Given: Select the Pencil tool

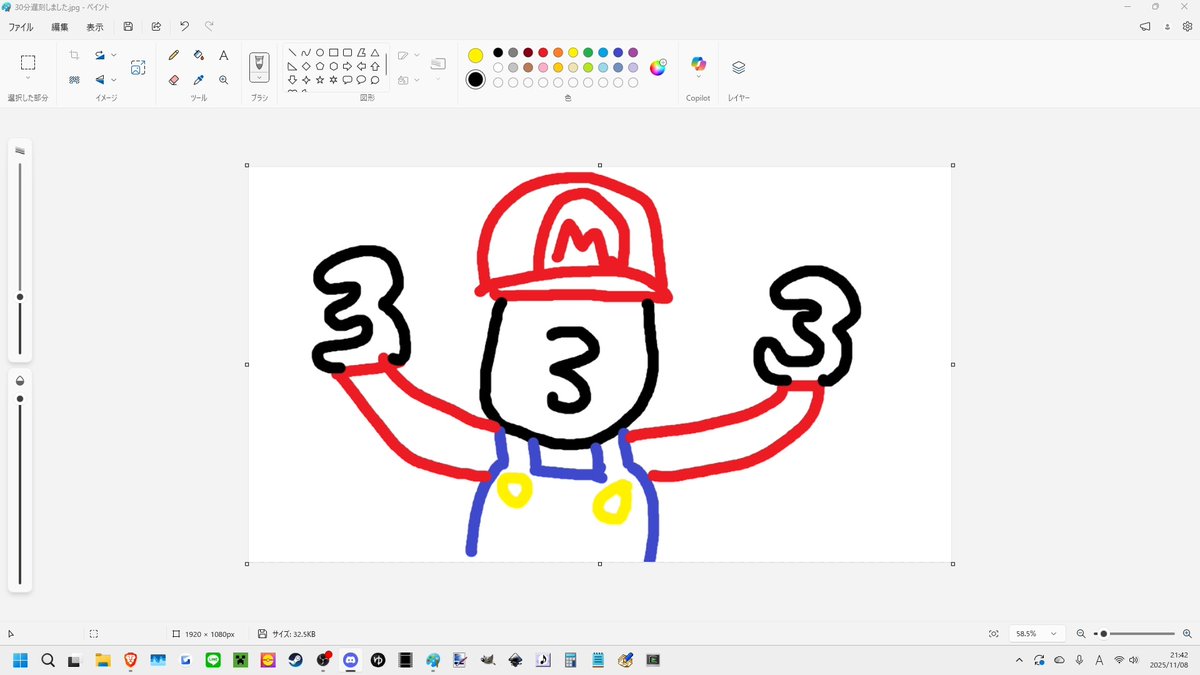Looking at the screenshot, I should [x=174, y=56].
